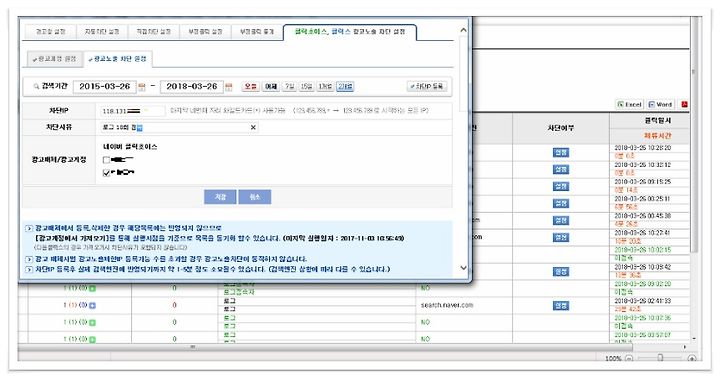720x378 pixels.
Task: Click the blue 저장 save button
Action: click(x=220, y=197)
